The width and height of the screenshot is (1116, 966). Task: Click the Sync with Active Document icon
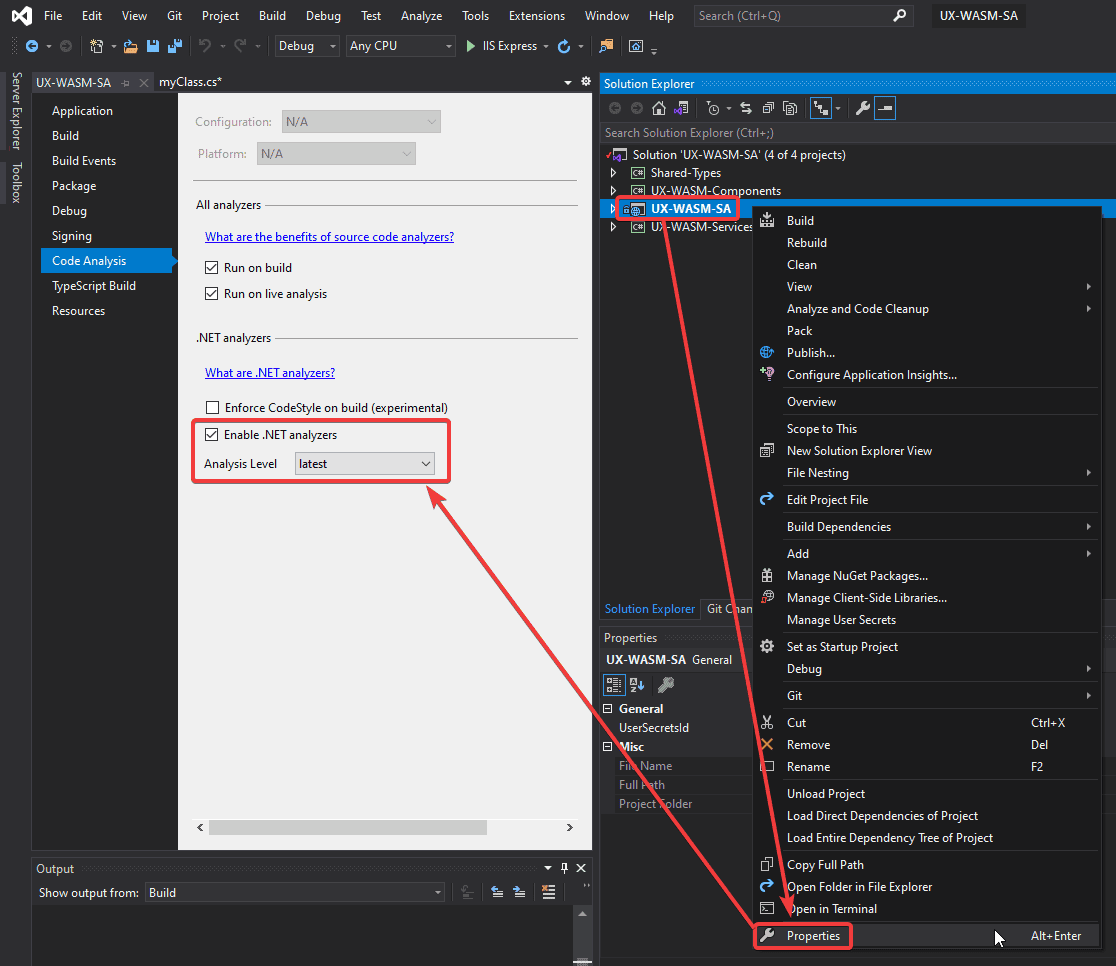coord(746,108)
